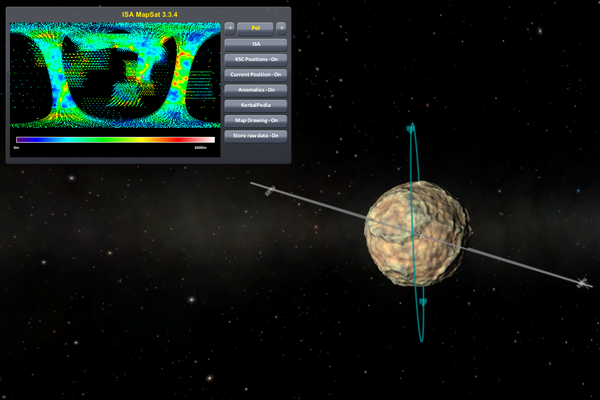600x400 pixels.
Task: Select the satellite icon at lower-right orbit end
Action: click(x=582, y=283)
